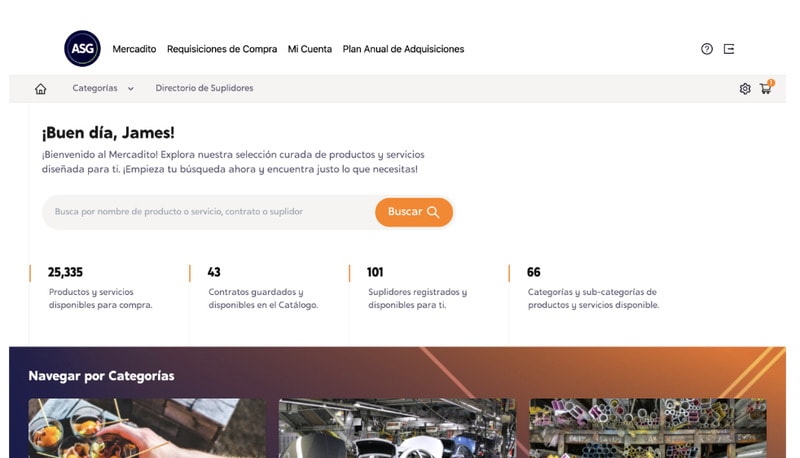
Task: Open help via the question mark icon
Action: point(707,49)
